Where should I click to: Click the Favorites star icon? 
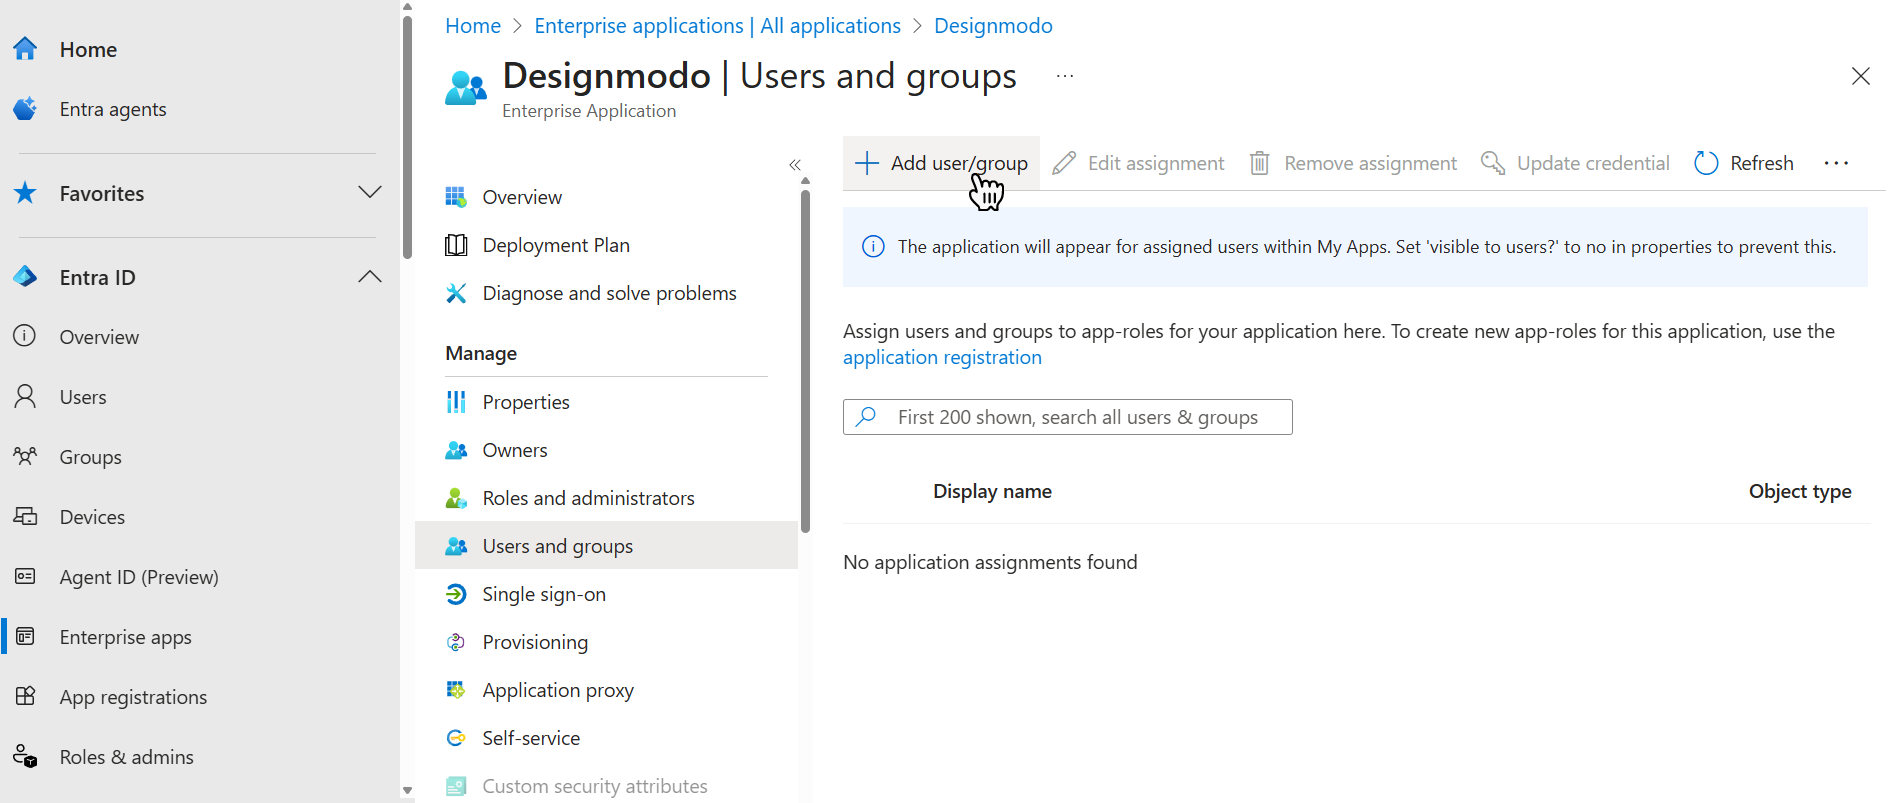pos(25,193)
